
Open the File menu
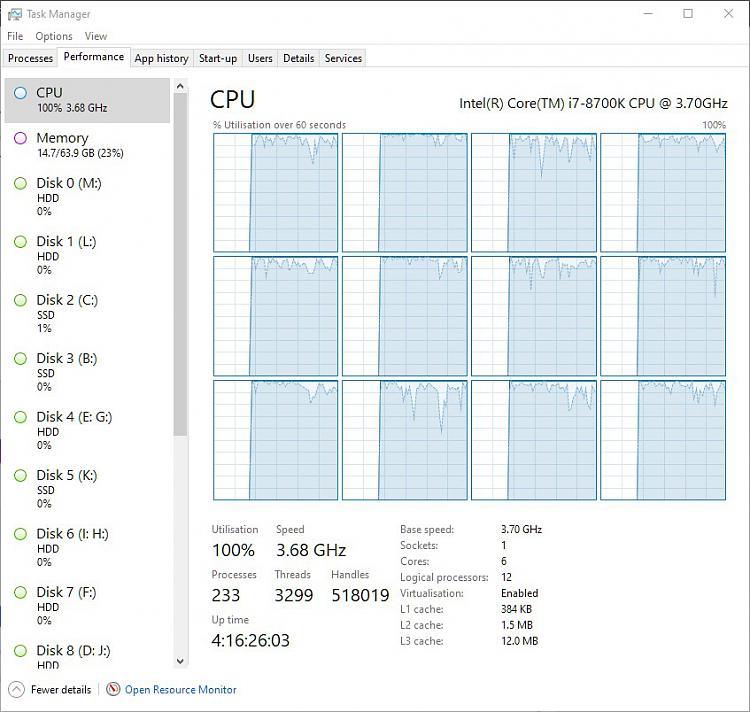15,36
